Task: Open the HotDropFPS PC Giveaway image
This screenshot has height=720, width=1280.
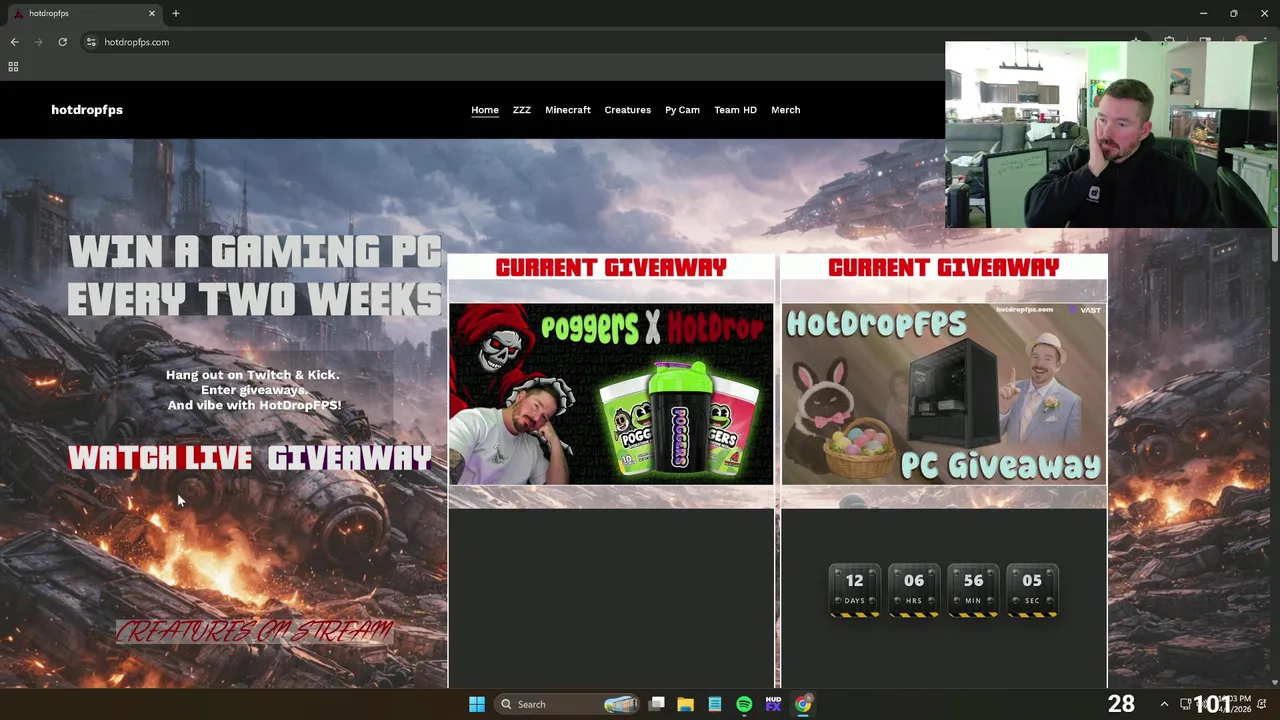Action: tap(944, 394)
